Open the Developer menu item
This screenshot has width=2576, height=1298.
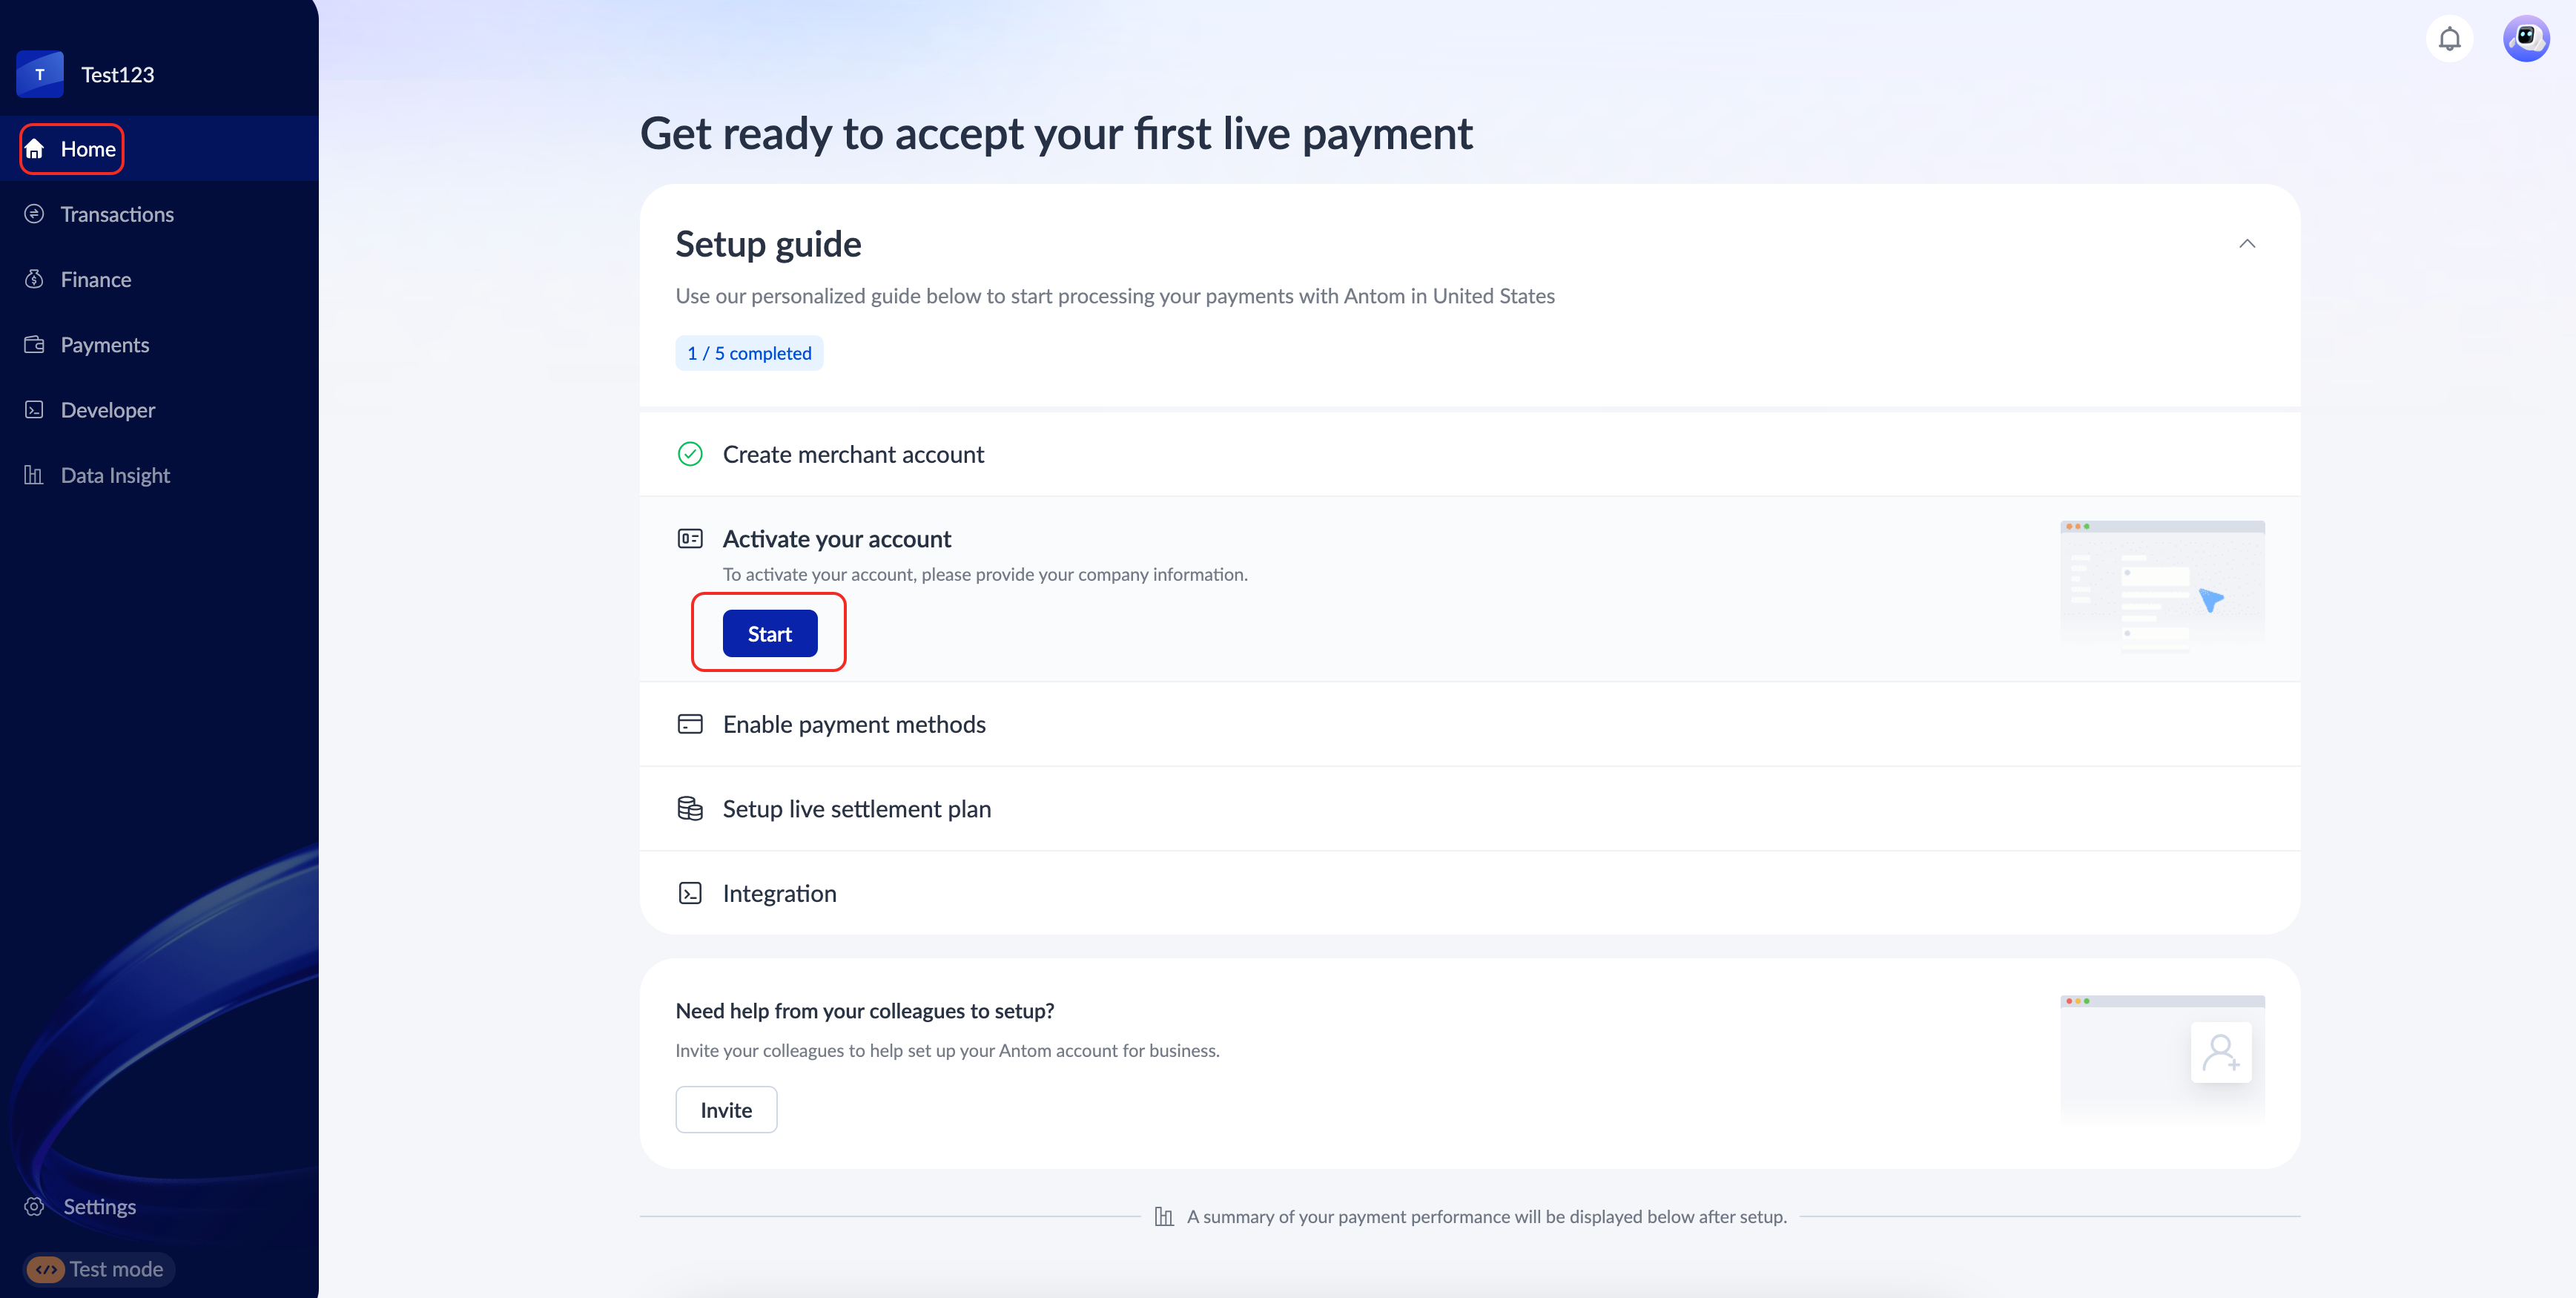click(108, 410)
